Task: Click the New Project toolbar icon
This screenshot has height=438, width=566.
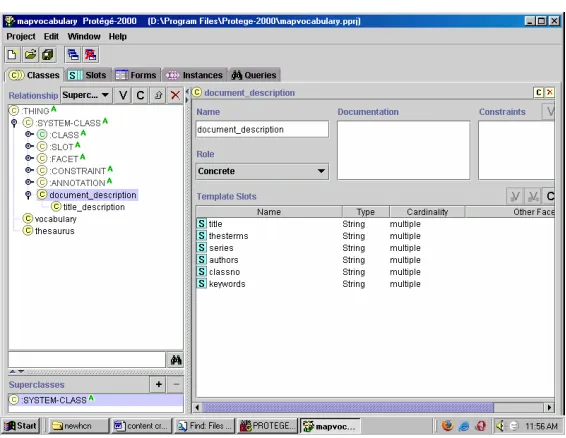Action: [x=12, y=55]
